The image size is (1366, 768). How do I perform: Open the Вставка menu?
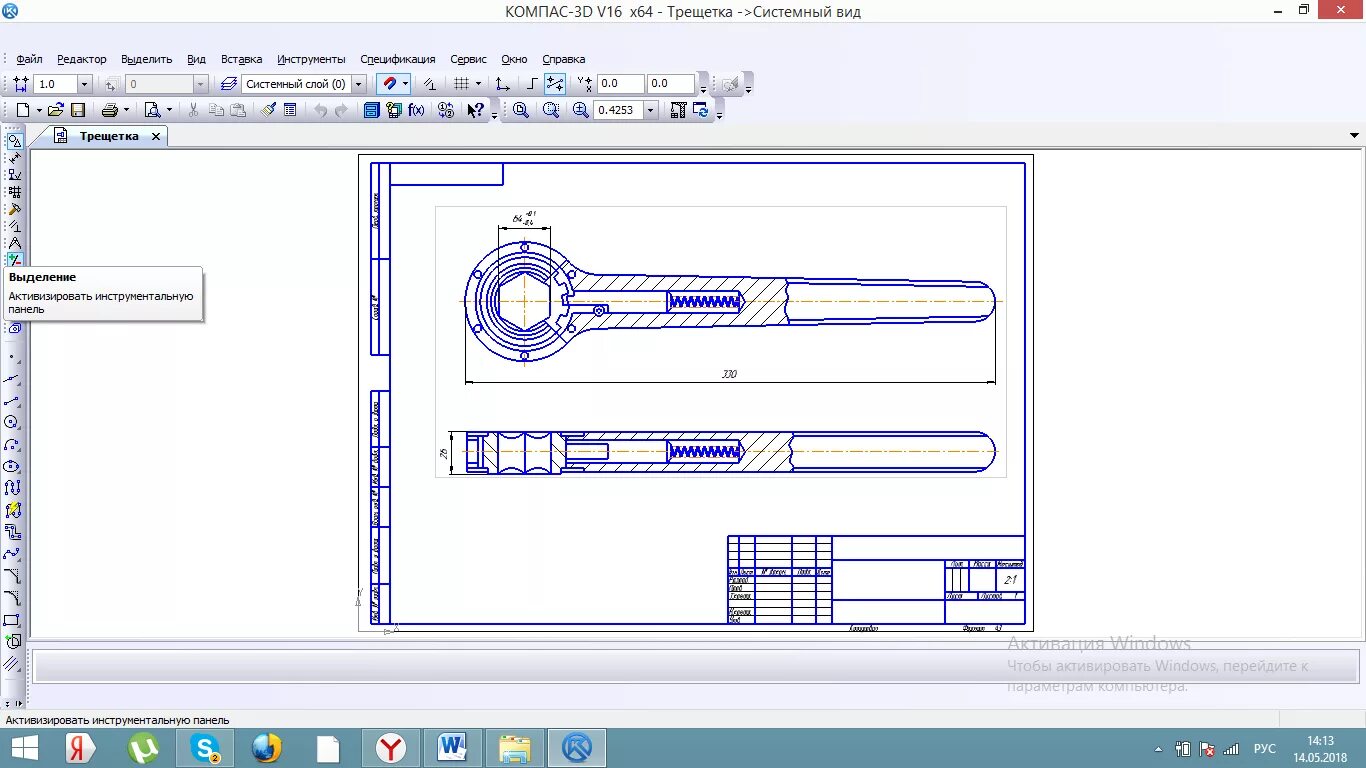(241, 59)
